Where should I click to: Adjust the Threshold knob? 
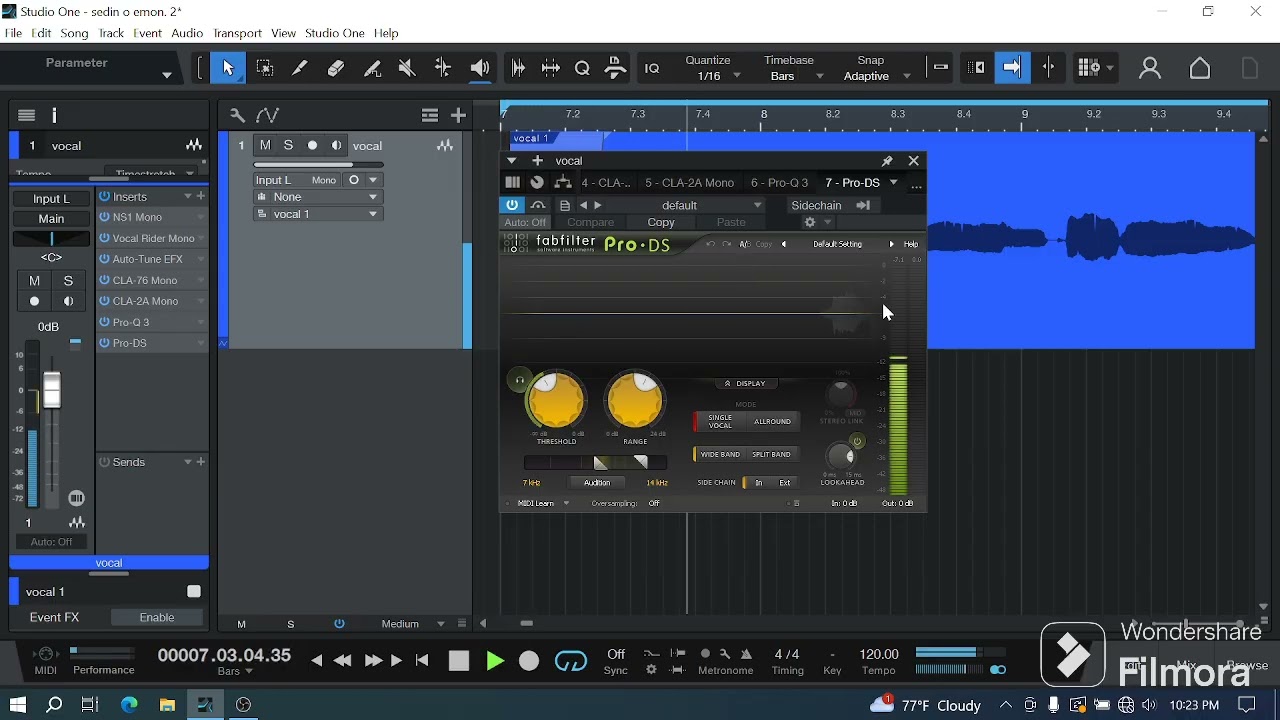click(x=557, y=402)
